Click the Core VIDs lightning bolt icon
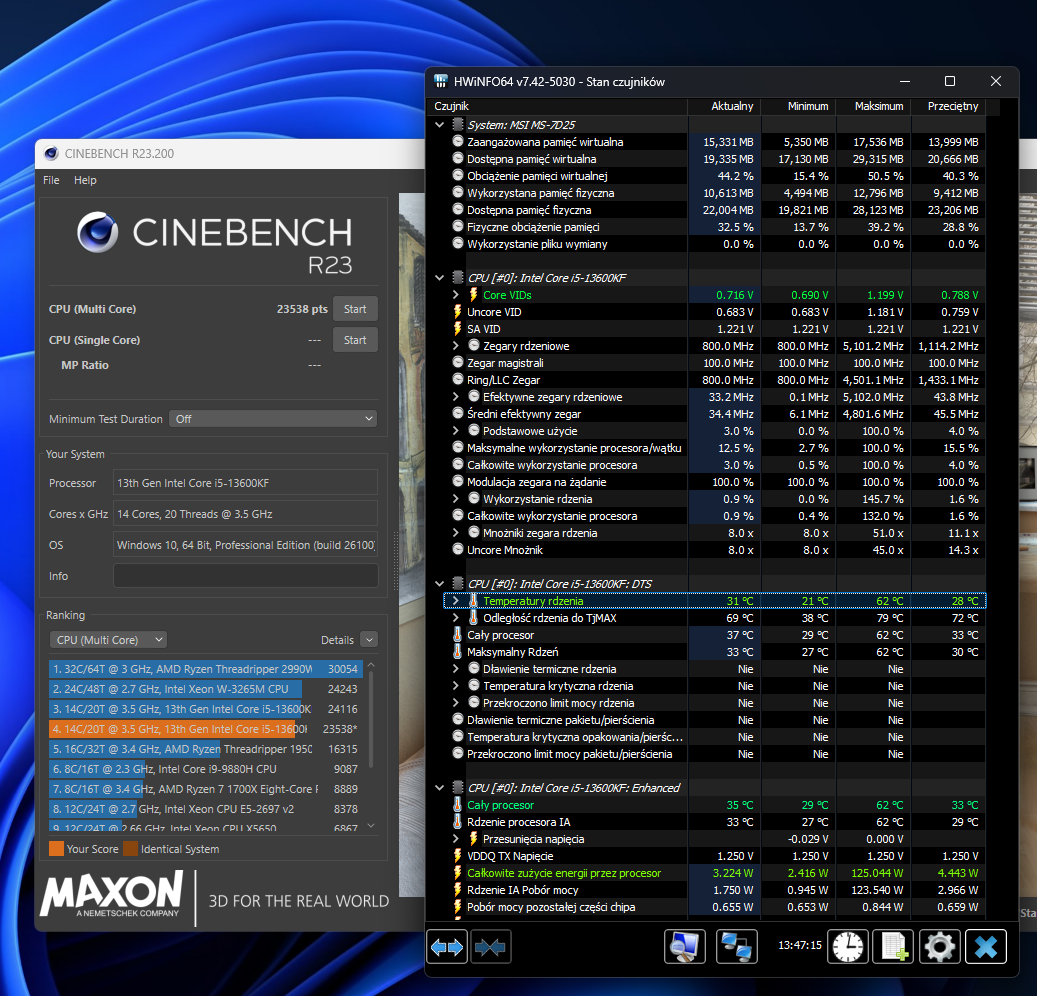The image size is (1037, 996). tap(474, 295)
